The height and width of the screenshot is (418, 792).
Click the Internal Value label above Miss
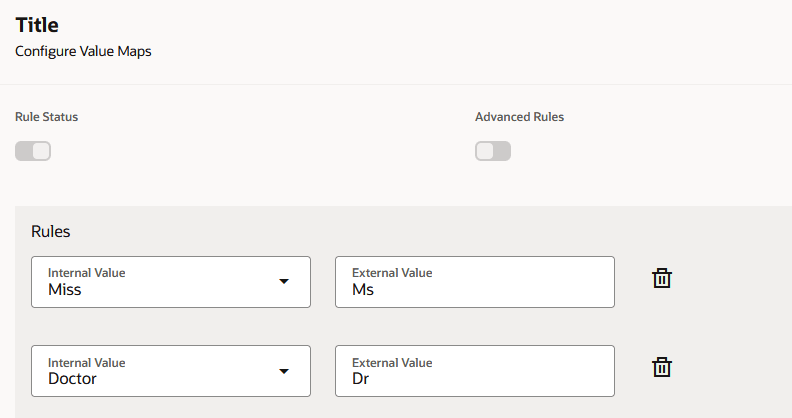click(x=87, y=272)
